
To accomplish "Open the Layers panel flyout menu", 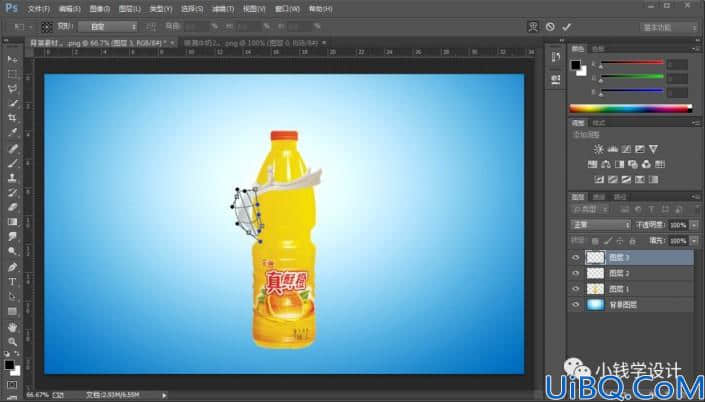I will (696, 197).
